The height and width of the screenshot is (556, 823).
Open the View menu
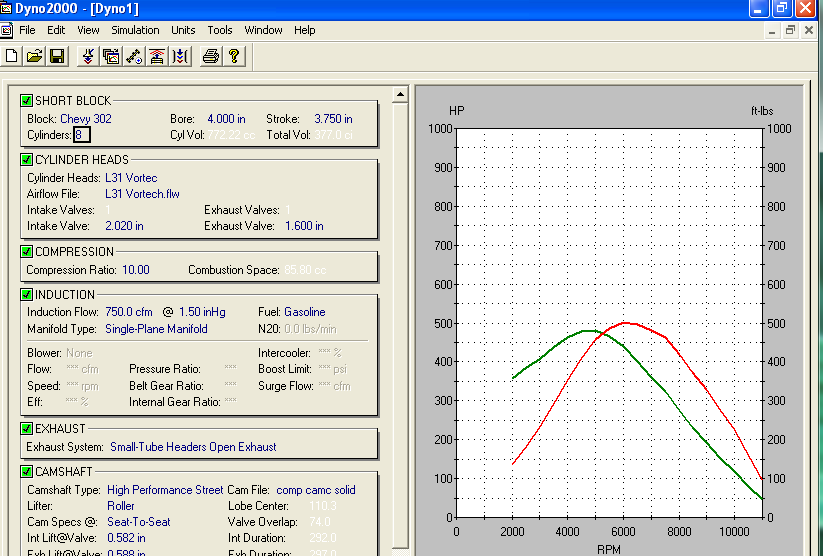coord(88,30)
